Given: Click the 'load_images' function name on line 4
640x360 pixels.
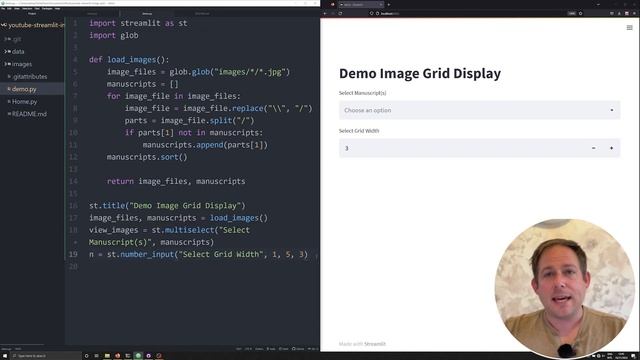Looking at the screenshot, I should point(132,60).
